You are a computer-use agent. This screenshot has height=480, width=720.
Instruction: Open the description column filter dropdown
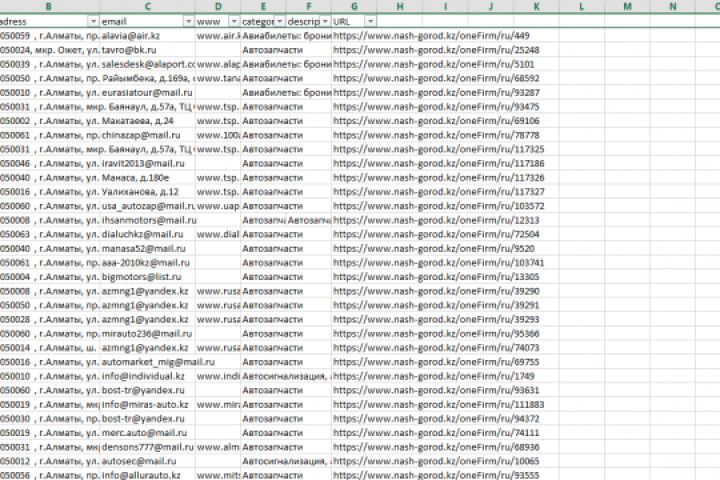click(325, 22)
